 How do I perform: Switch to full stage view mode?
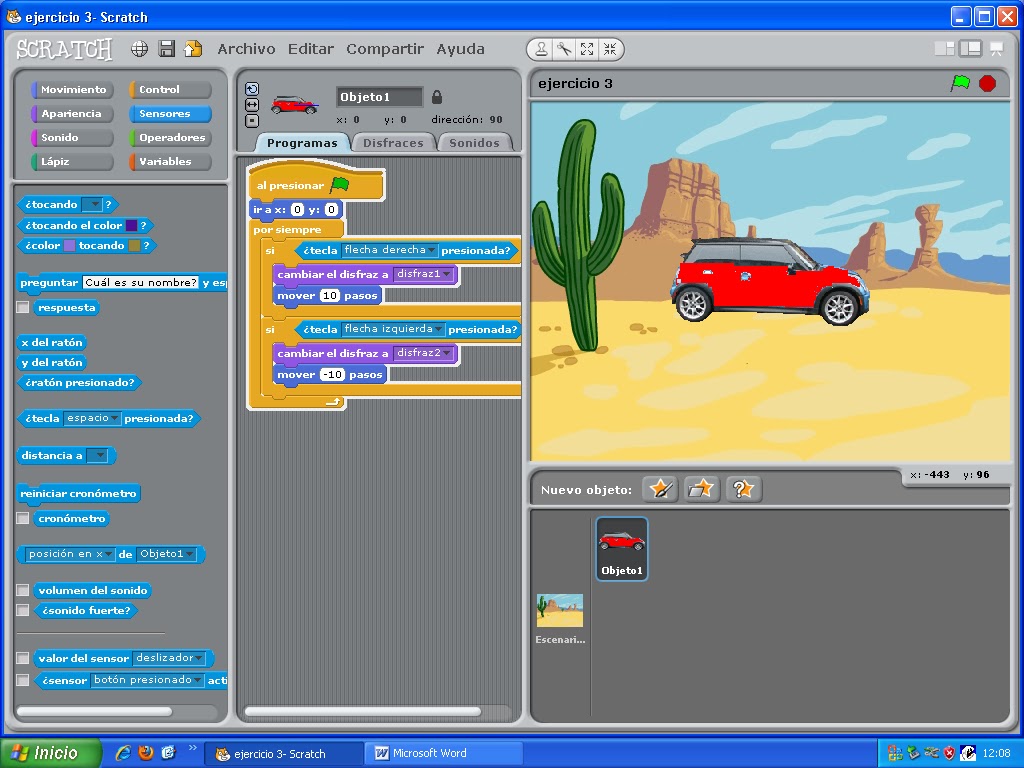pos(970,49)
